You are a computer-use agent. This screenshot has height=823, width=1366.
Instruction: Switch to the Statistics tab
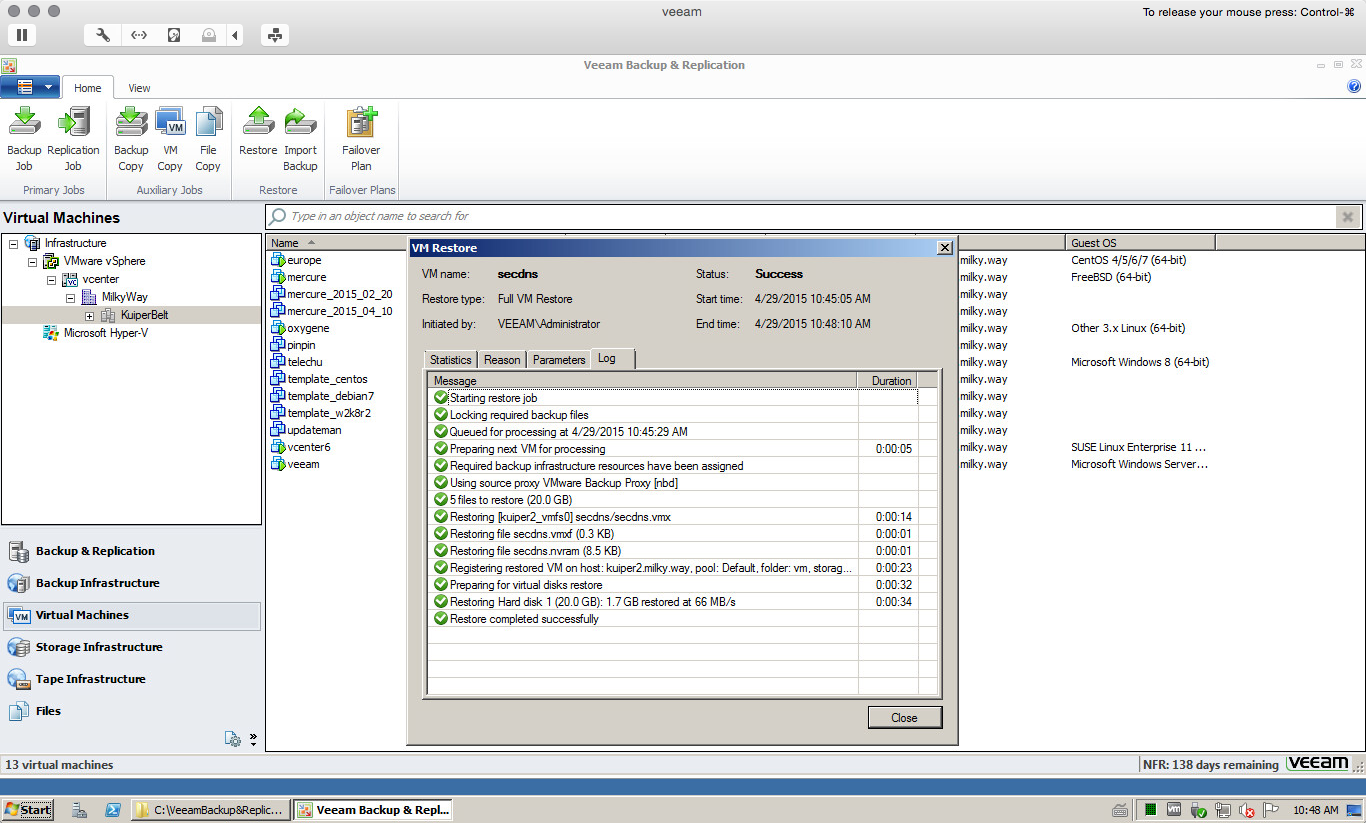(x=450, y=360)
